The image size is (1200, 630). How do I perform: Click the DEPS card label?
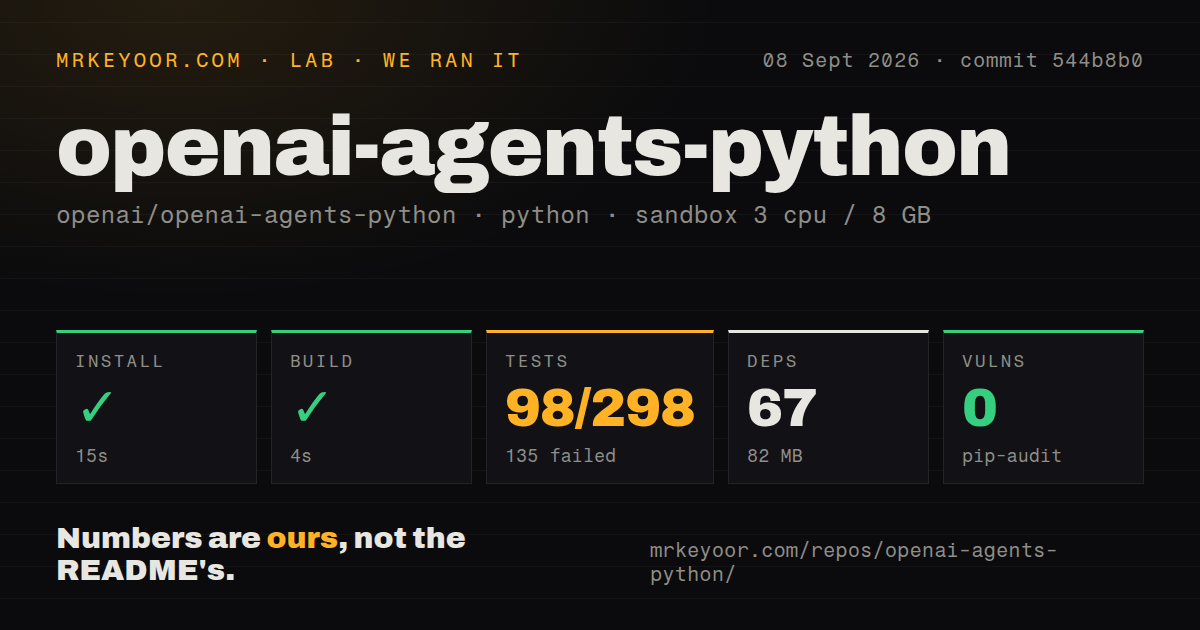click(x=773, y=362)
